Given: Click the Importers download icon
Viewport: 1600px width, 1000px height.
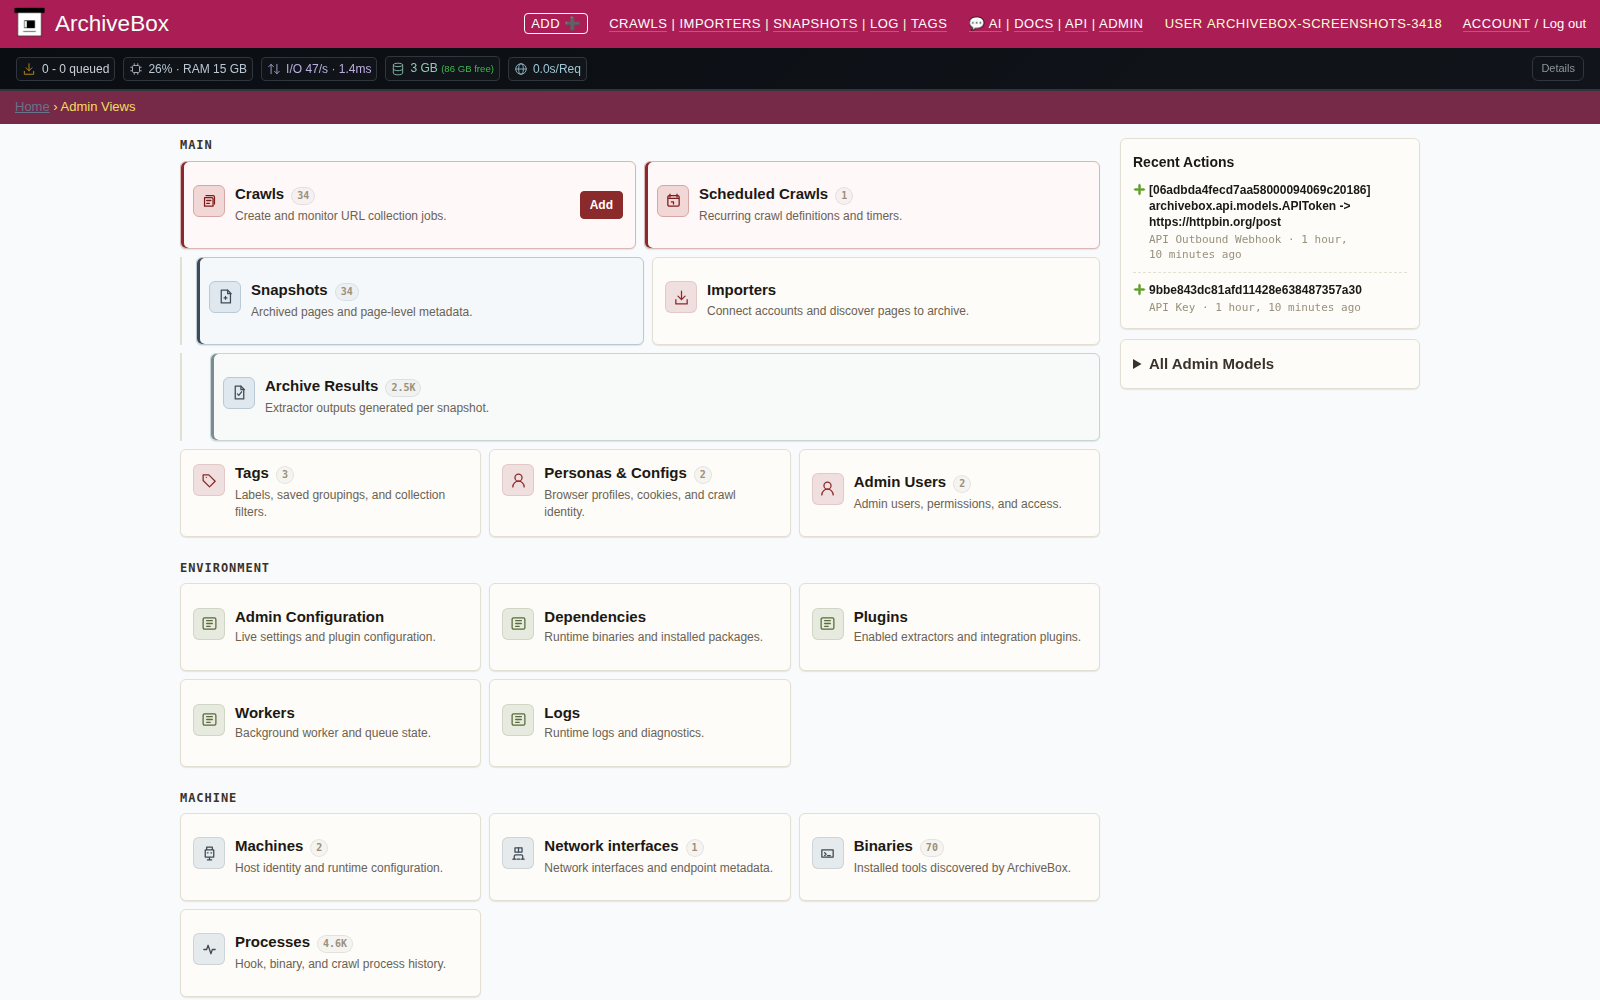Looking at the screenshot, I should pos(681,297).
